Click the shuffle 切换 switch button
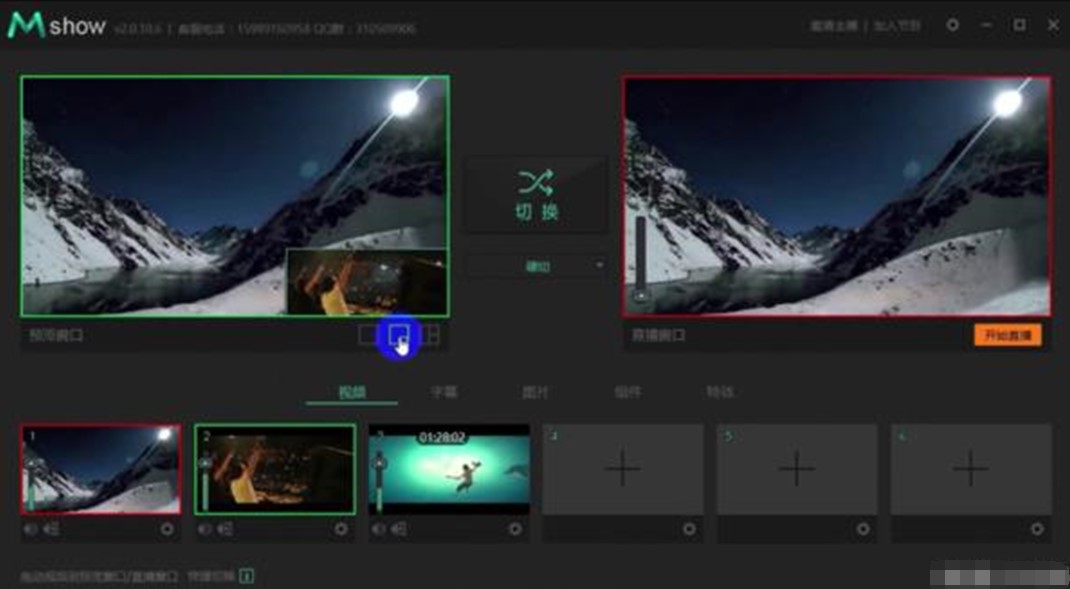The image size is (1070, 589). point(536,195)
